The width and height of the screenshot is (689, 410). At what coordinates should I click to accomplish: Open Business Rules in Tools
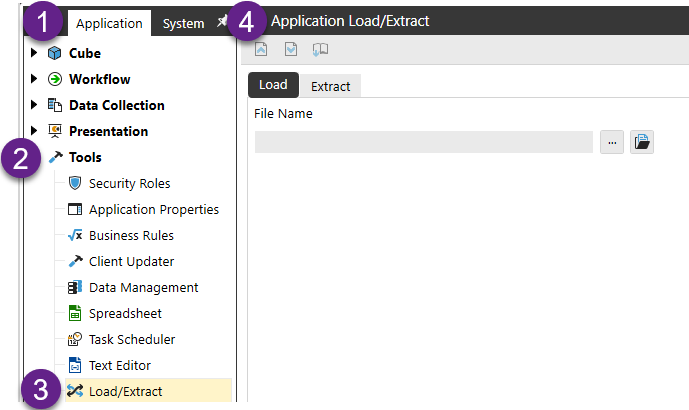click(x=130, y=236)
